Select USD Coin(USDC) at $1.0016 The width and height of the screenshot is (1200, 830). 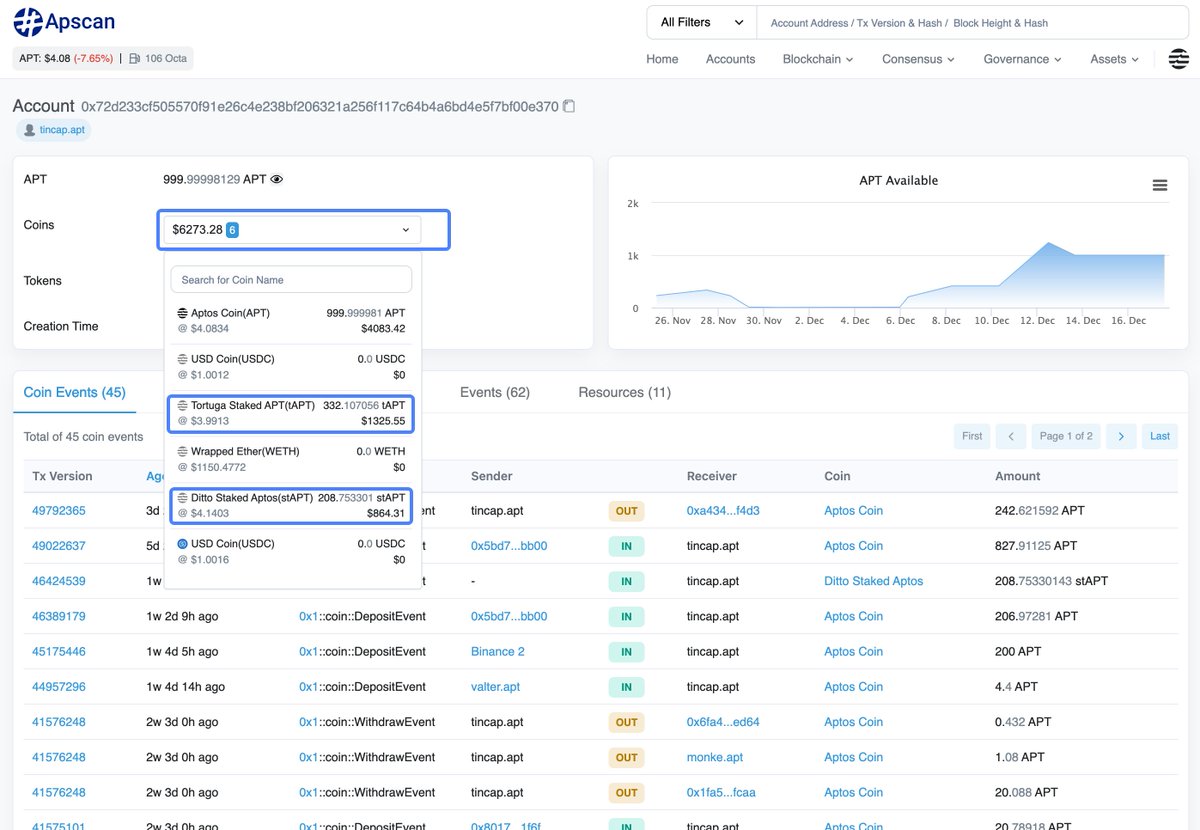291,551
